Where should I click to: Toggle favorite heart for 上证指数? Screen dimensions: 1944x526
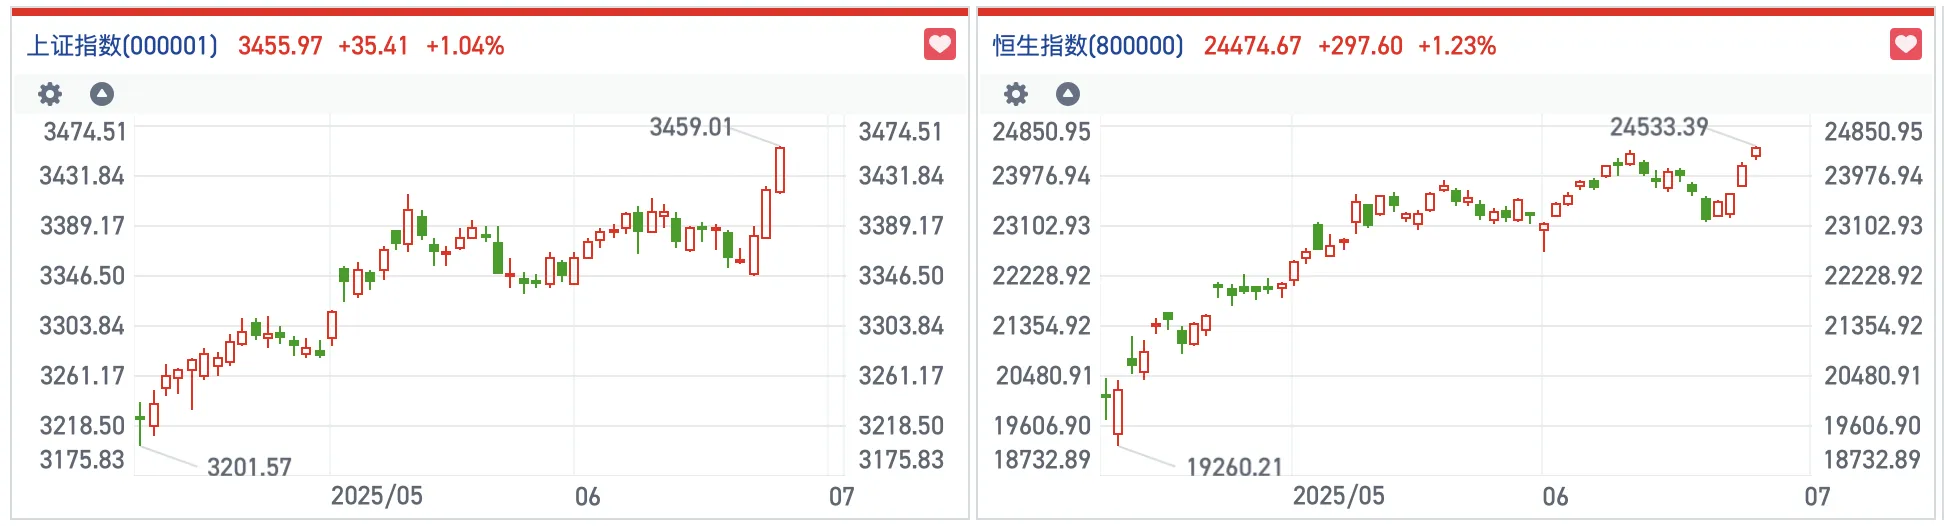point(939,45)
